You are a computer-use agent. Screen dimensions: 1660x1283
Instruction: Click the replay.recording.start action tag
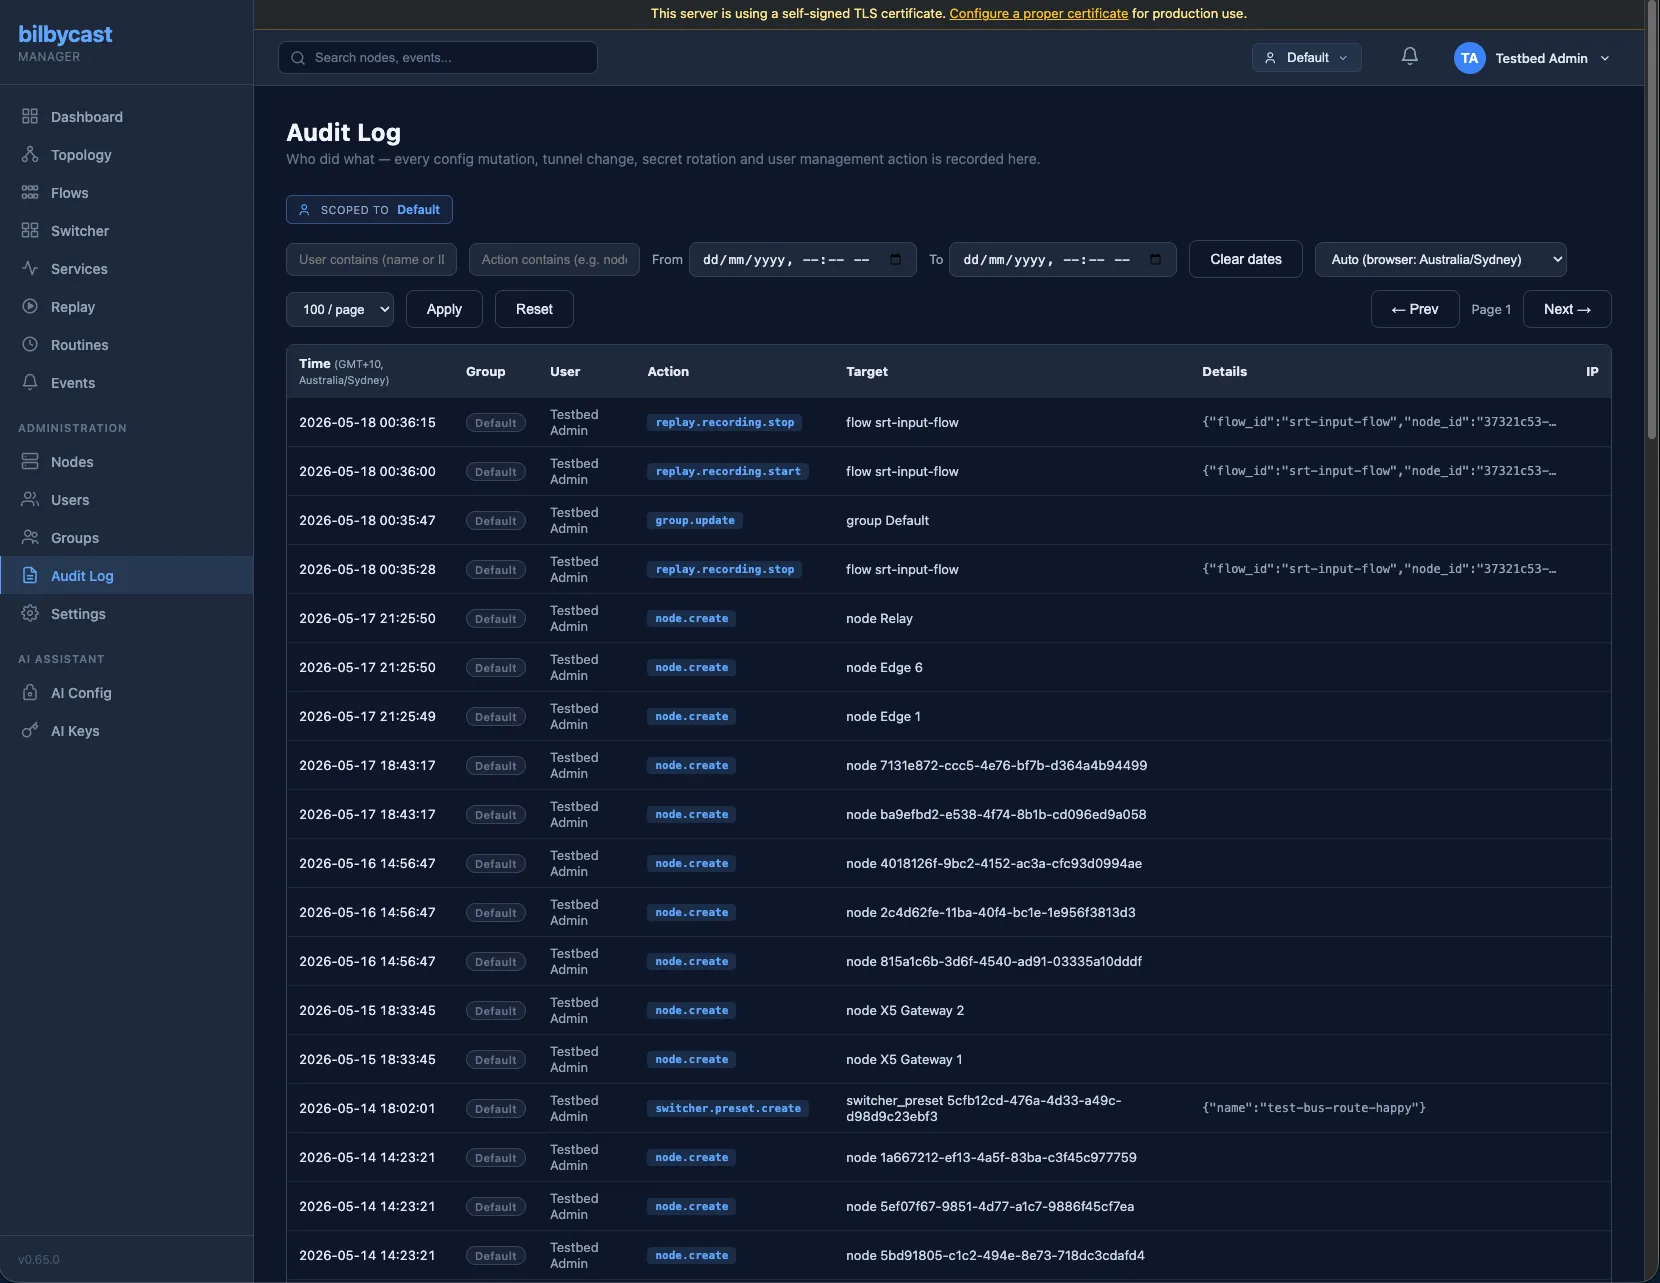(728, 472)
